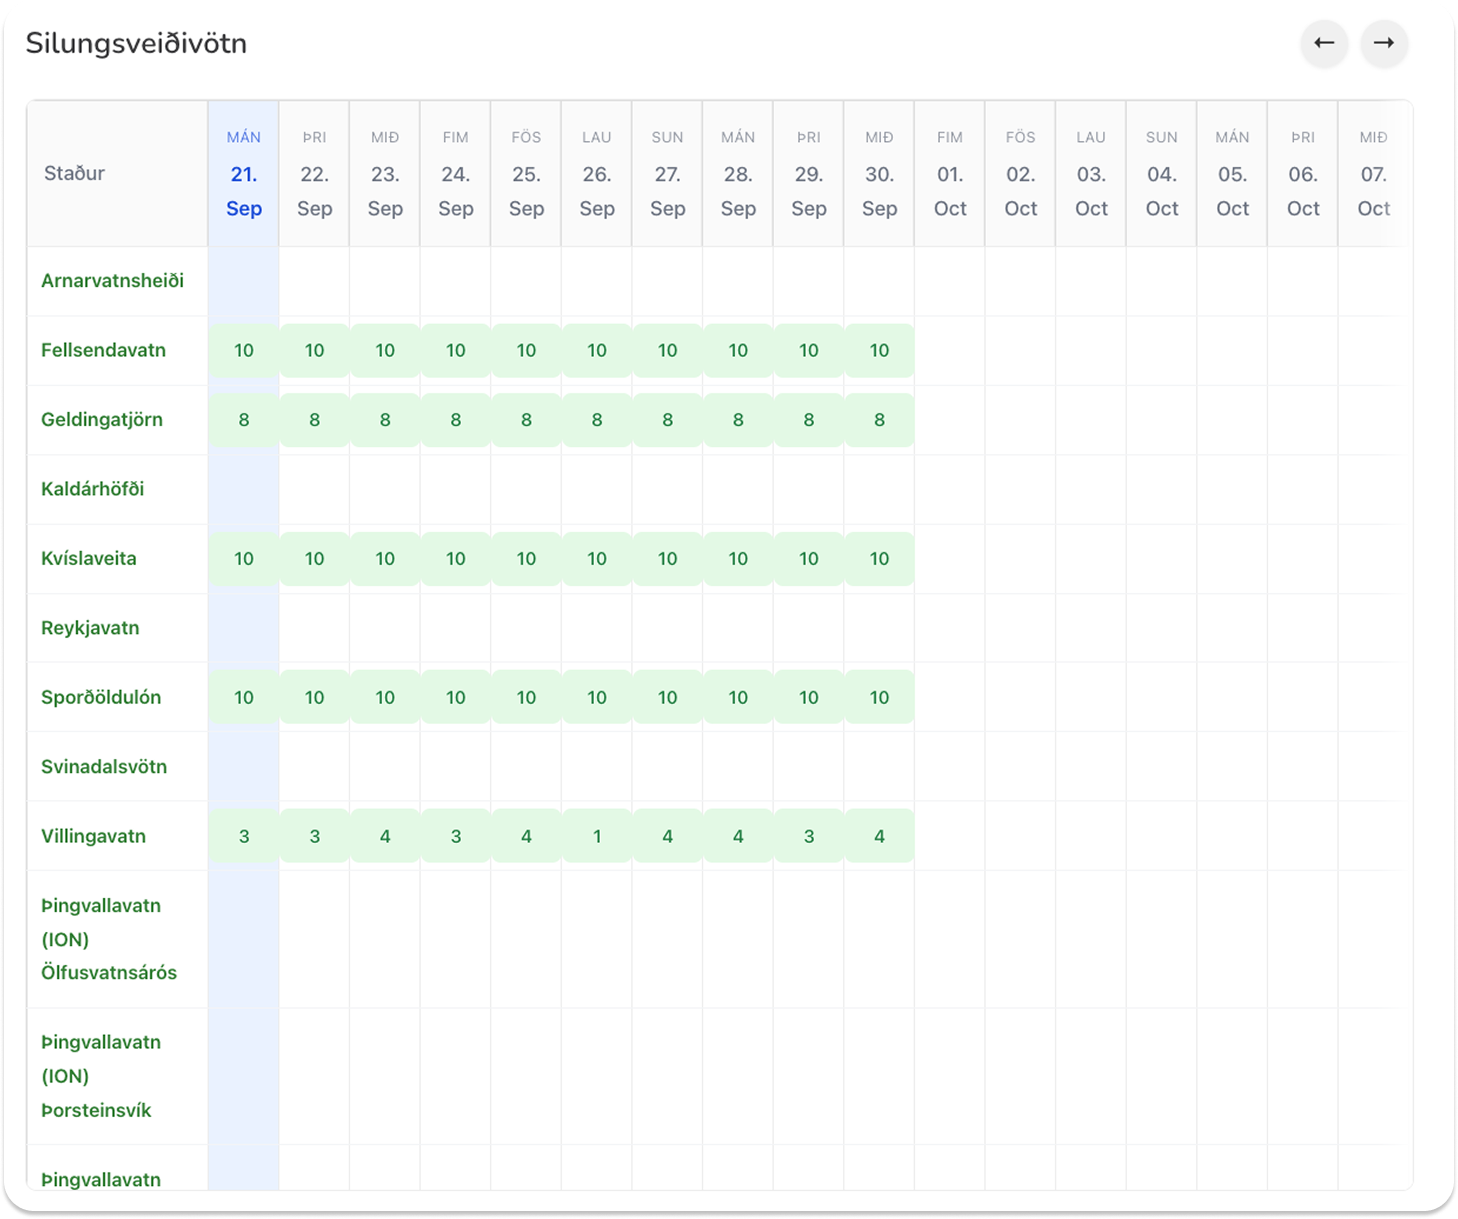Select Sporðöldulón availability on 25. Sep
This screenshot has width=1458, height=1219.
point(526,698)
